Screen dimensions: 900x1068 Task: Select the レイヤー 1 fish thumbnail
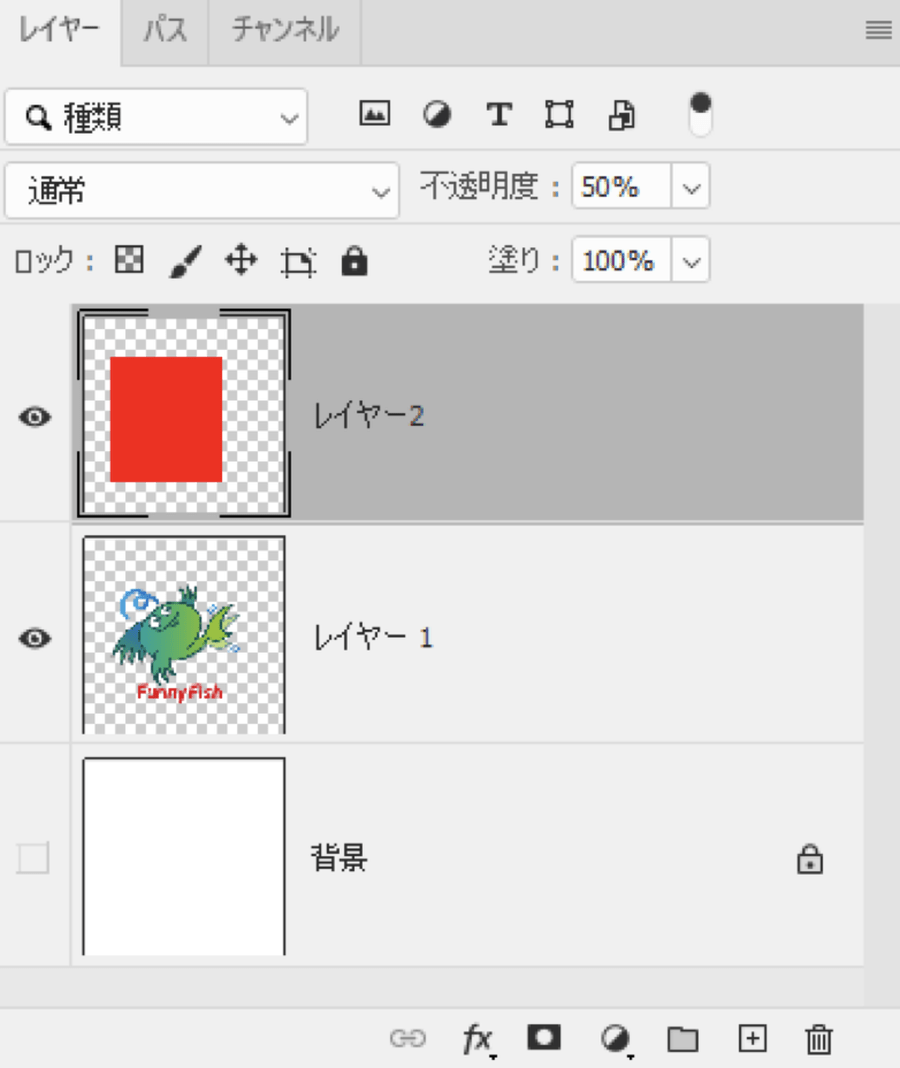click(184, 636)
